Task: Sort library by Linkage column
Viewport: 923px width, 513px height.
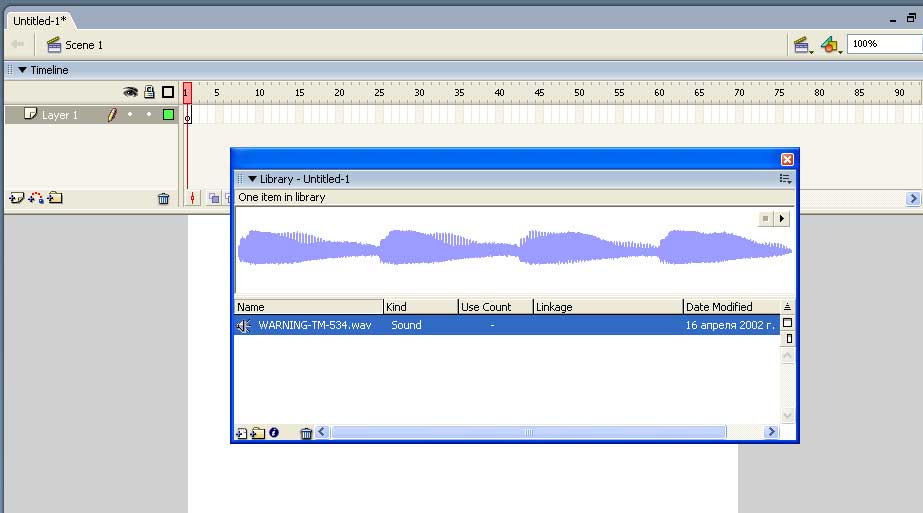Action: 608,307
